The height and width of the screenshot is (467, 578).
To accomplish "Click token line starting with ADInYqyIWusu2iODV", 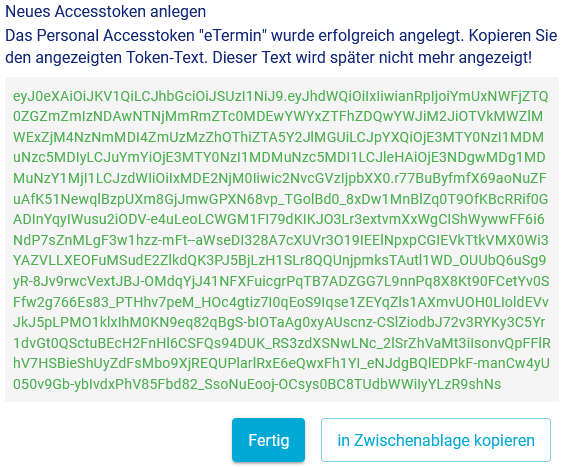I will 279,220.
